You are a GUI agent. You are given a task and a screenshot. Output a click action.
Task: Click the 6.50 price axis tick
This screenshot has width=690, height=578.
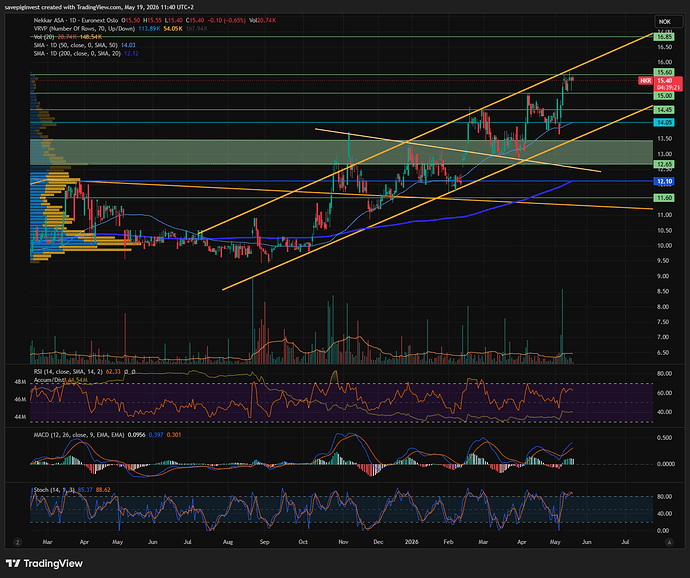pos(663,353)
